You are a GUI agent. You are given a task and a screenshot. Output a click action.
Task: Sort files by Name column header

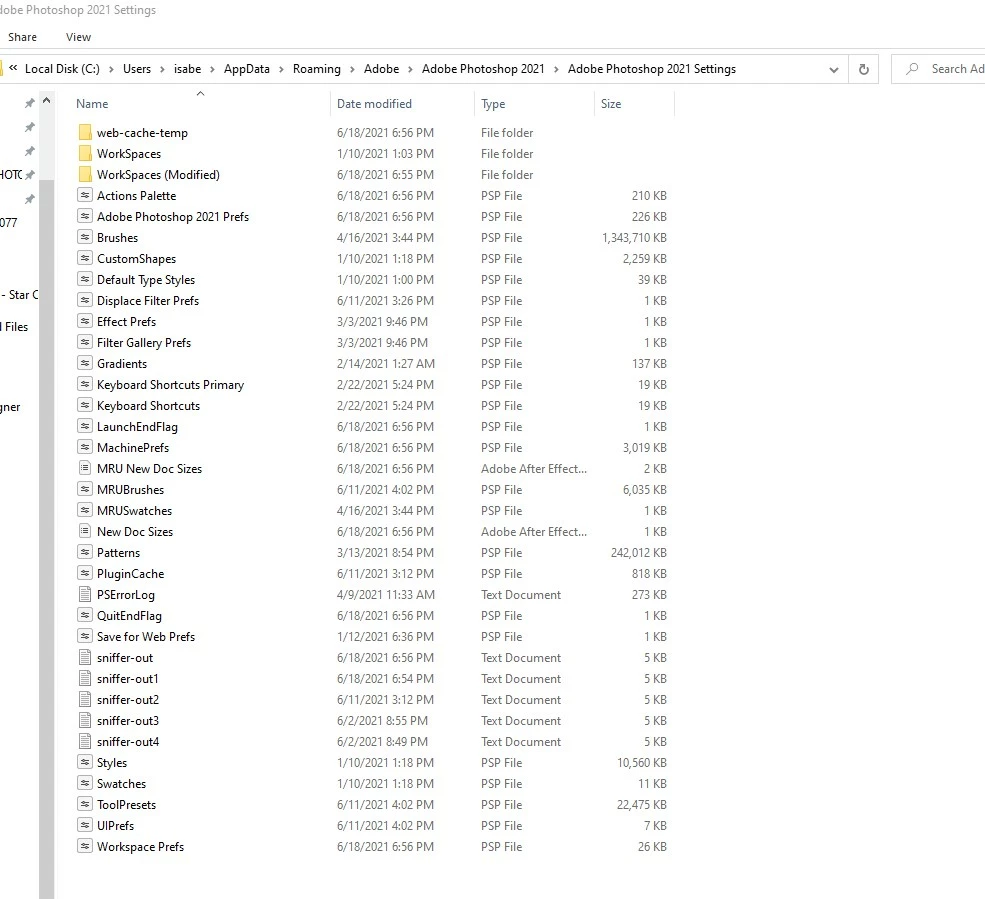click(201, 104)
